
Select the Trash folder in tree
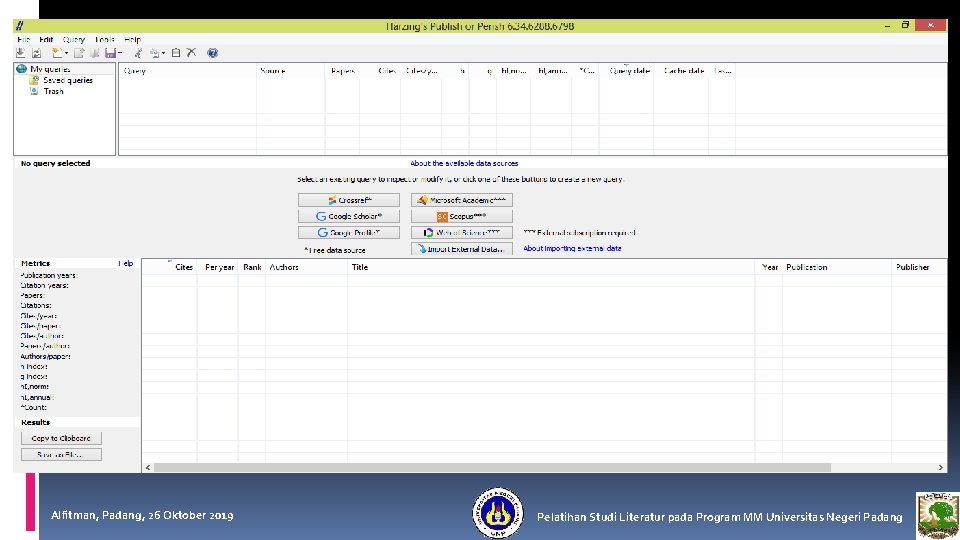[x=53, y=91]
